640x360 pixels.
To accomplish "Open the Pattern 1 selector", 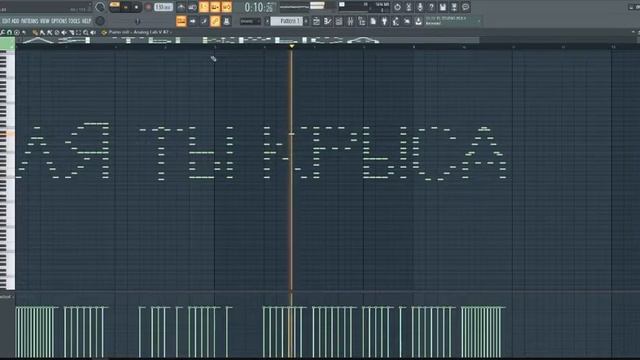I will pyautogui.click(x=287, y=21).
